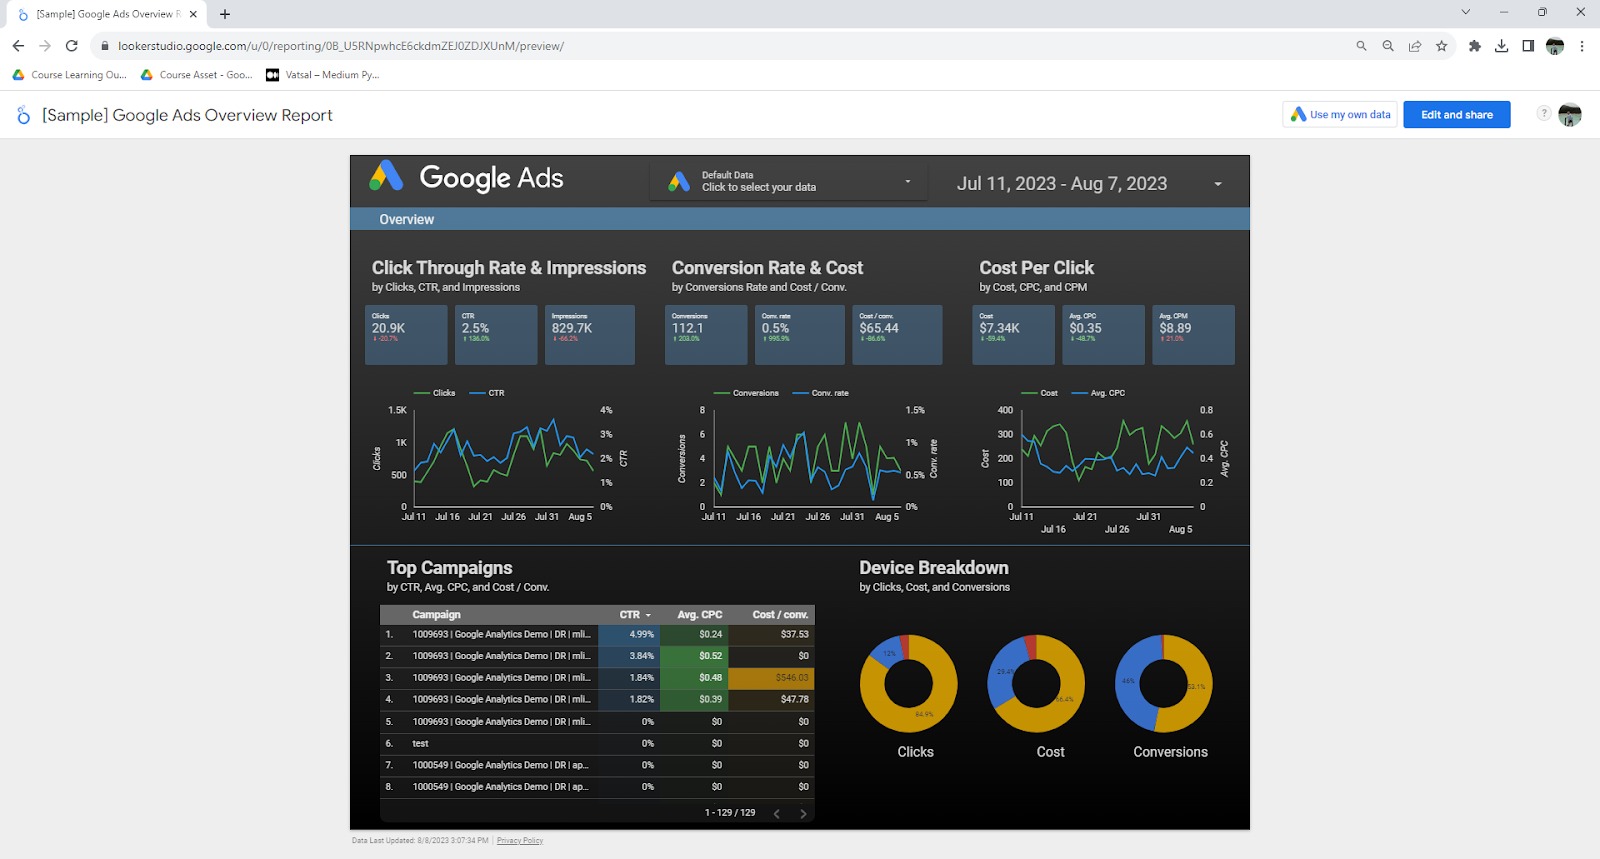
Task: Select the Cost / conv. $65.44 scorecard
Action: click(x=897, y=335)
